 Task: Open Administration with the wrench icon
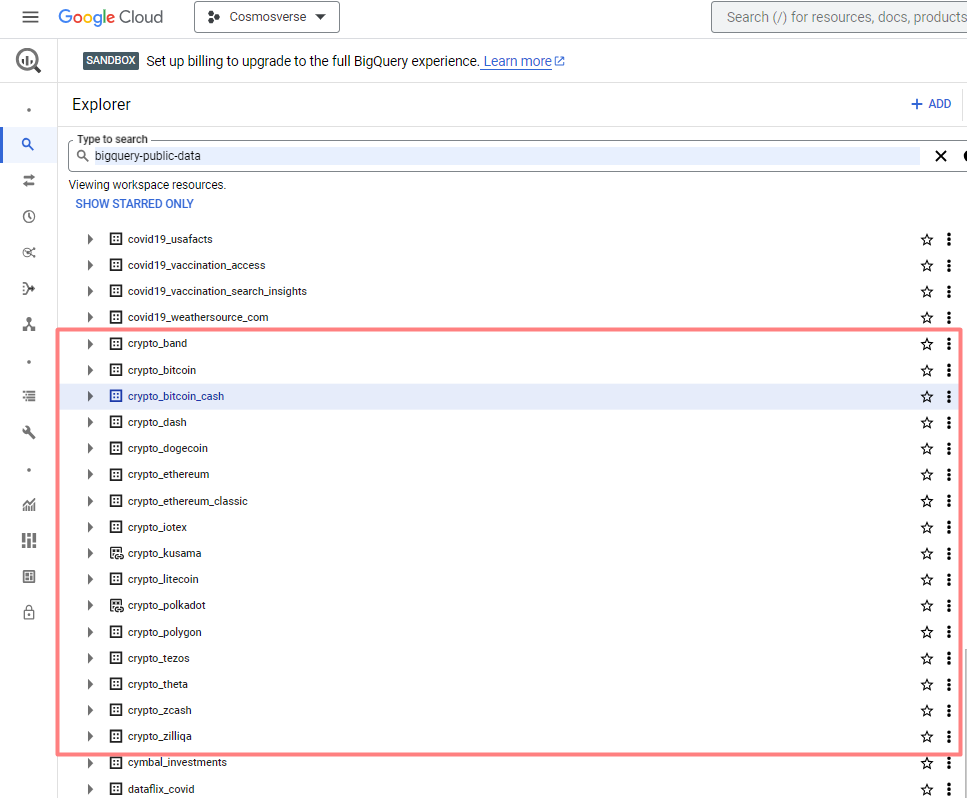[29, 432]
